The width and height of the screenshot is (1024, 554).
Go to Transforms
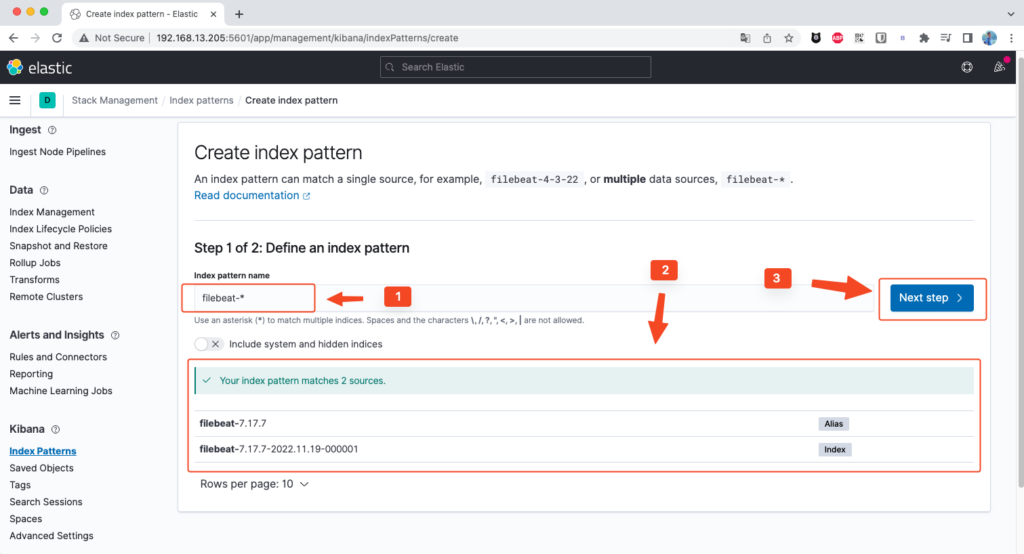pyautogui.click(x=34, y=280)
